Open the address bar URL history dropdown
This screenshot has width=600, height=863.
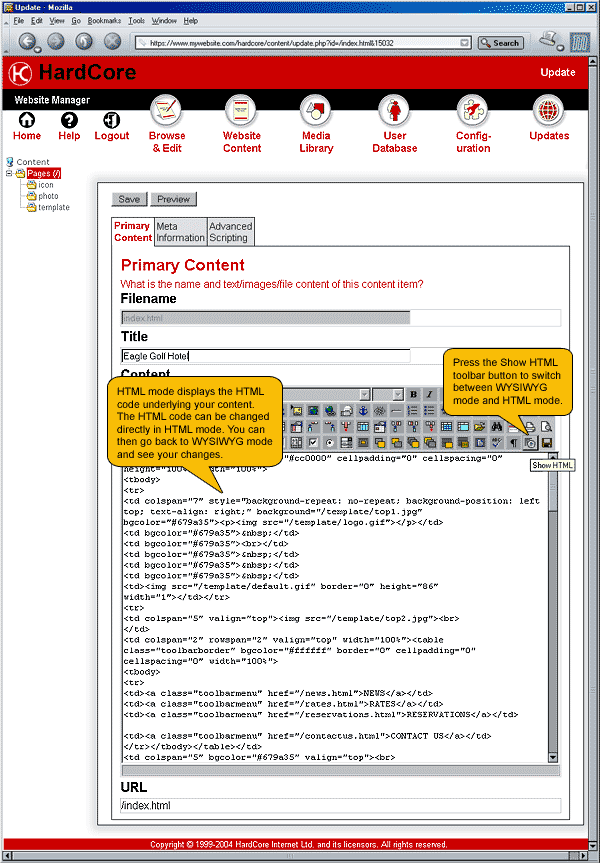coord(465,43)
